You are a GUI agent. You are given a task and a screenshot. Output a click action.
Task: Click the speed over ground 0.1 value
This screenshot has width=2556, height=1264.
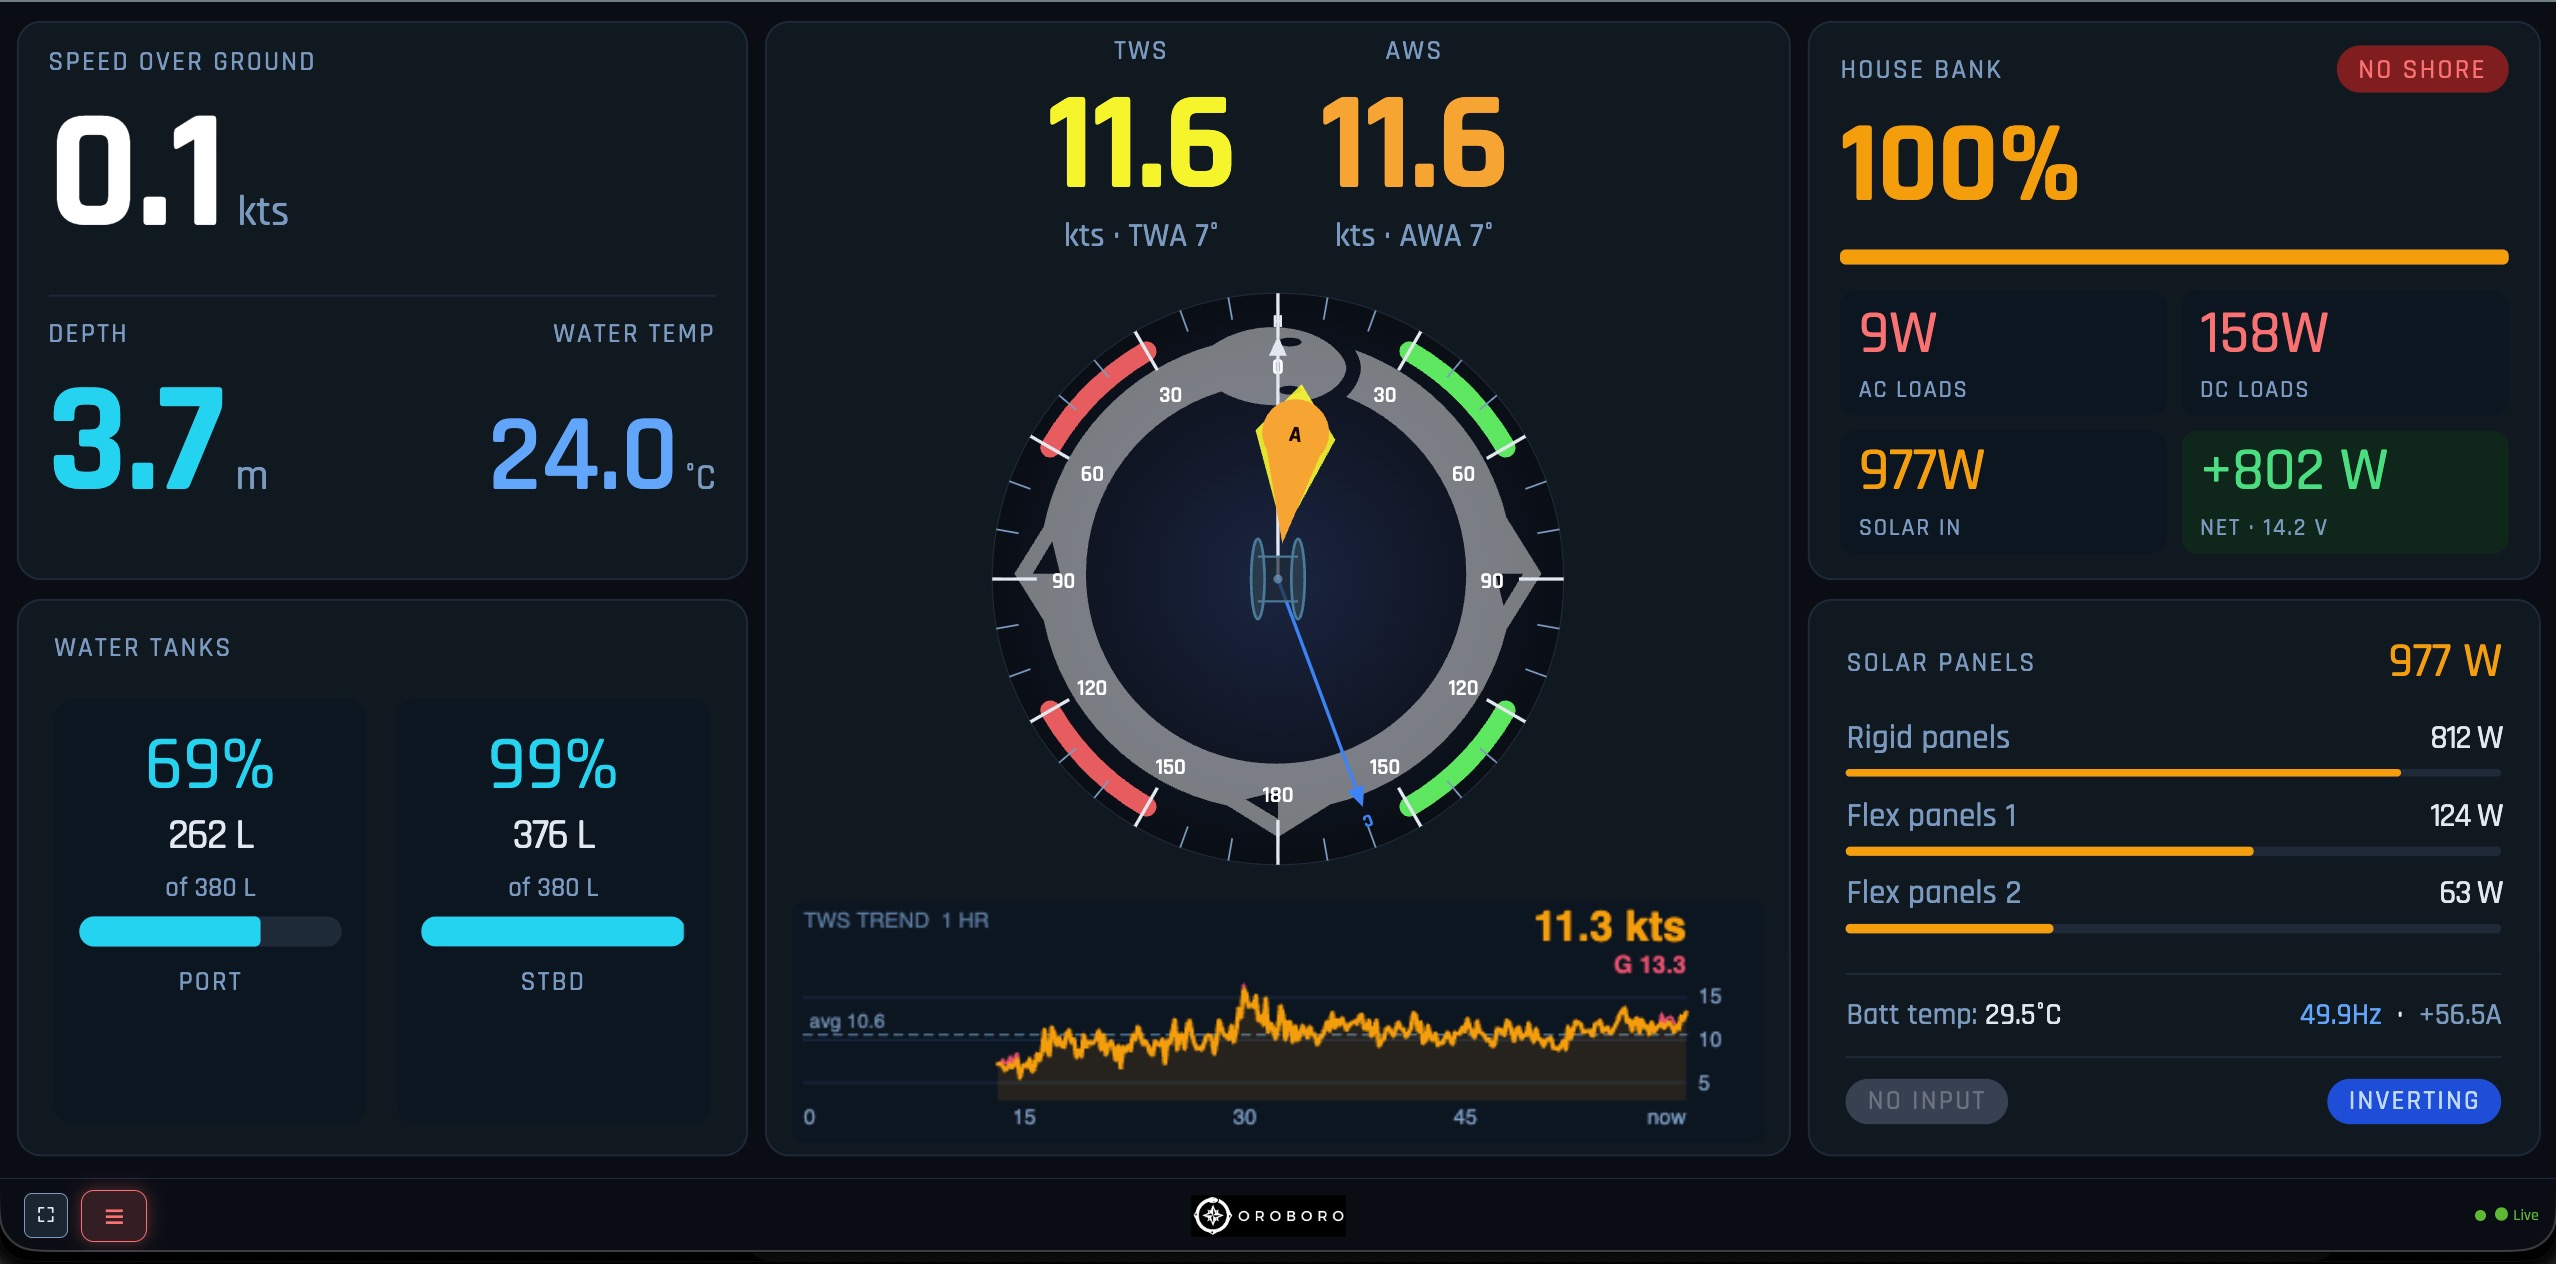(x=138, y=170)
